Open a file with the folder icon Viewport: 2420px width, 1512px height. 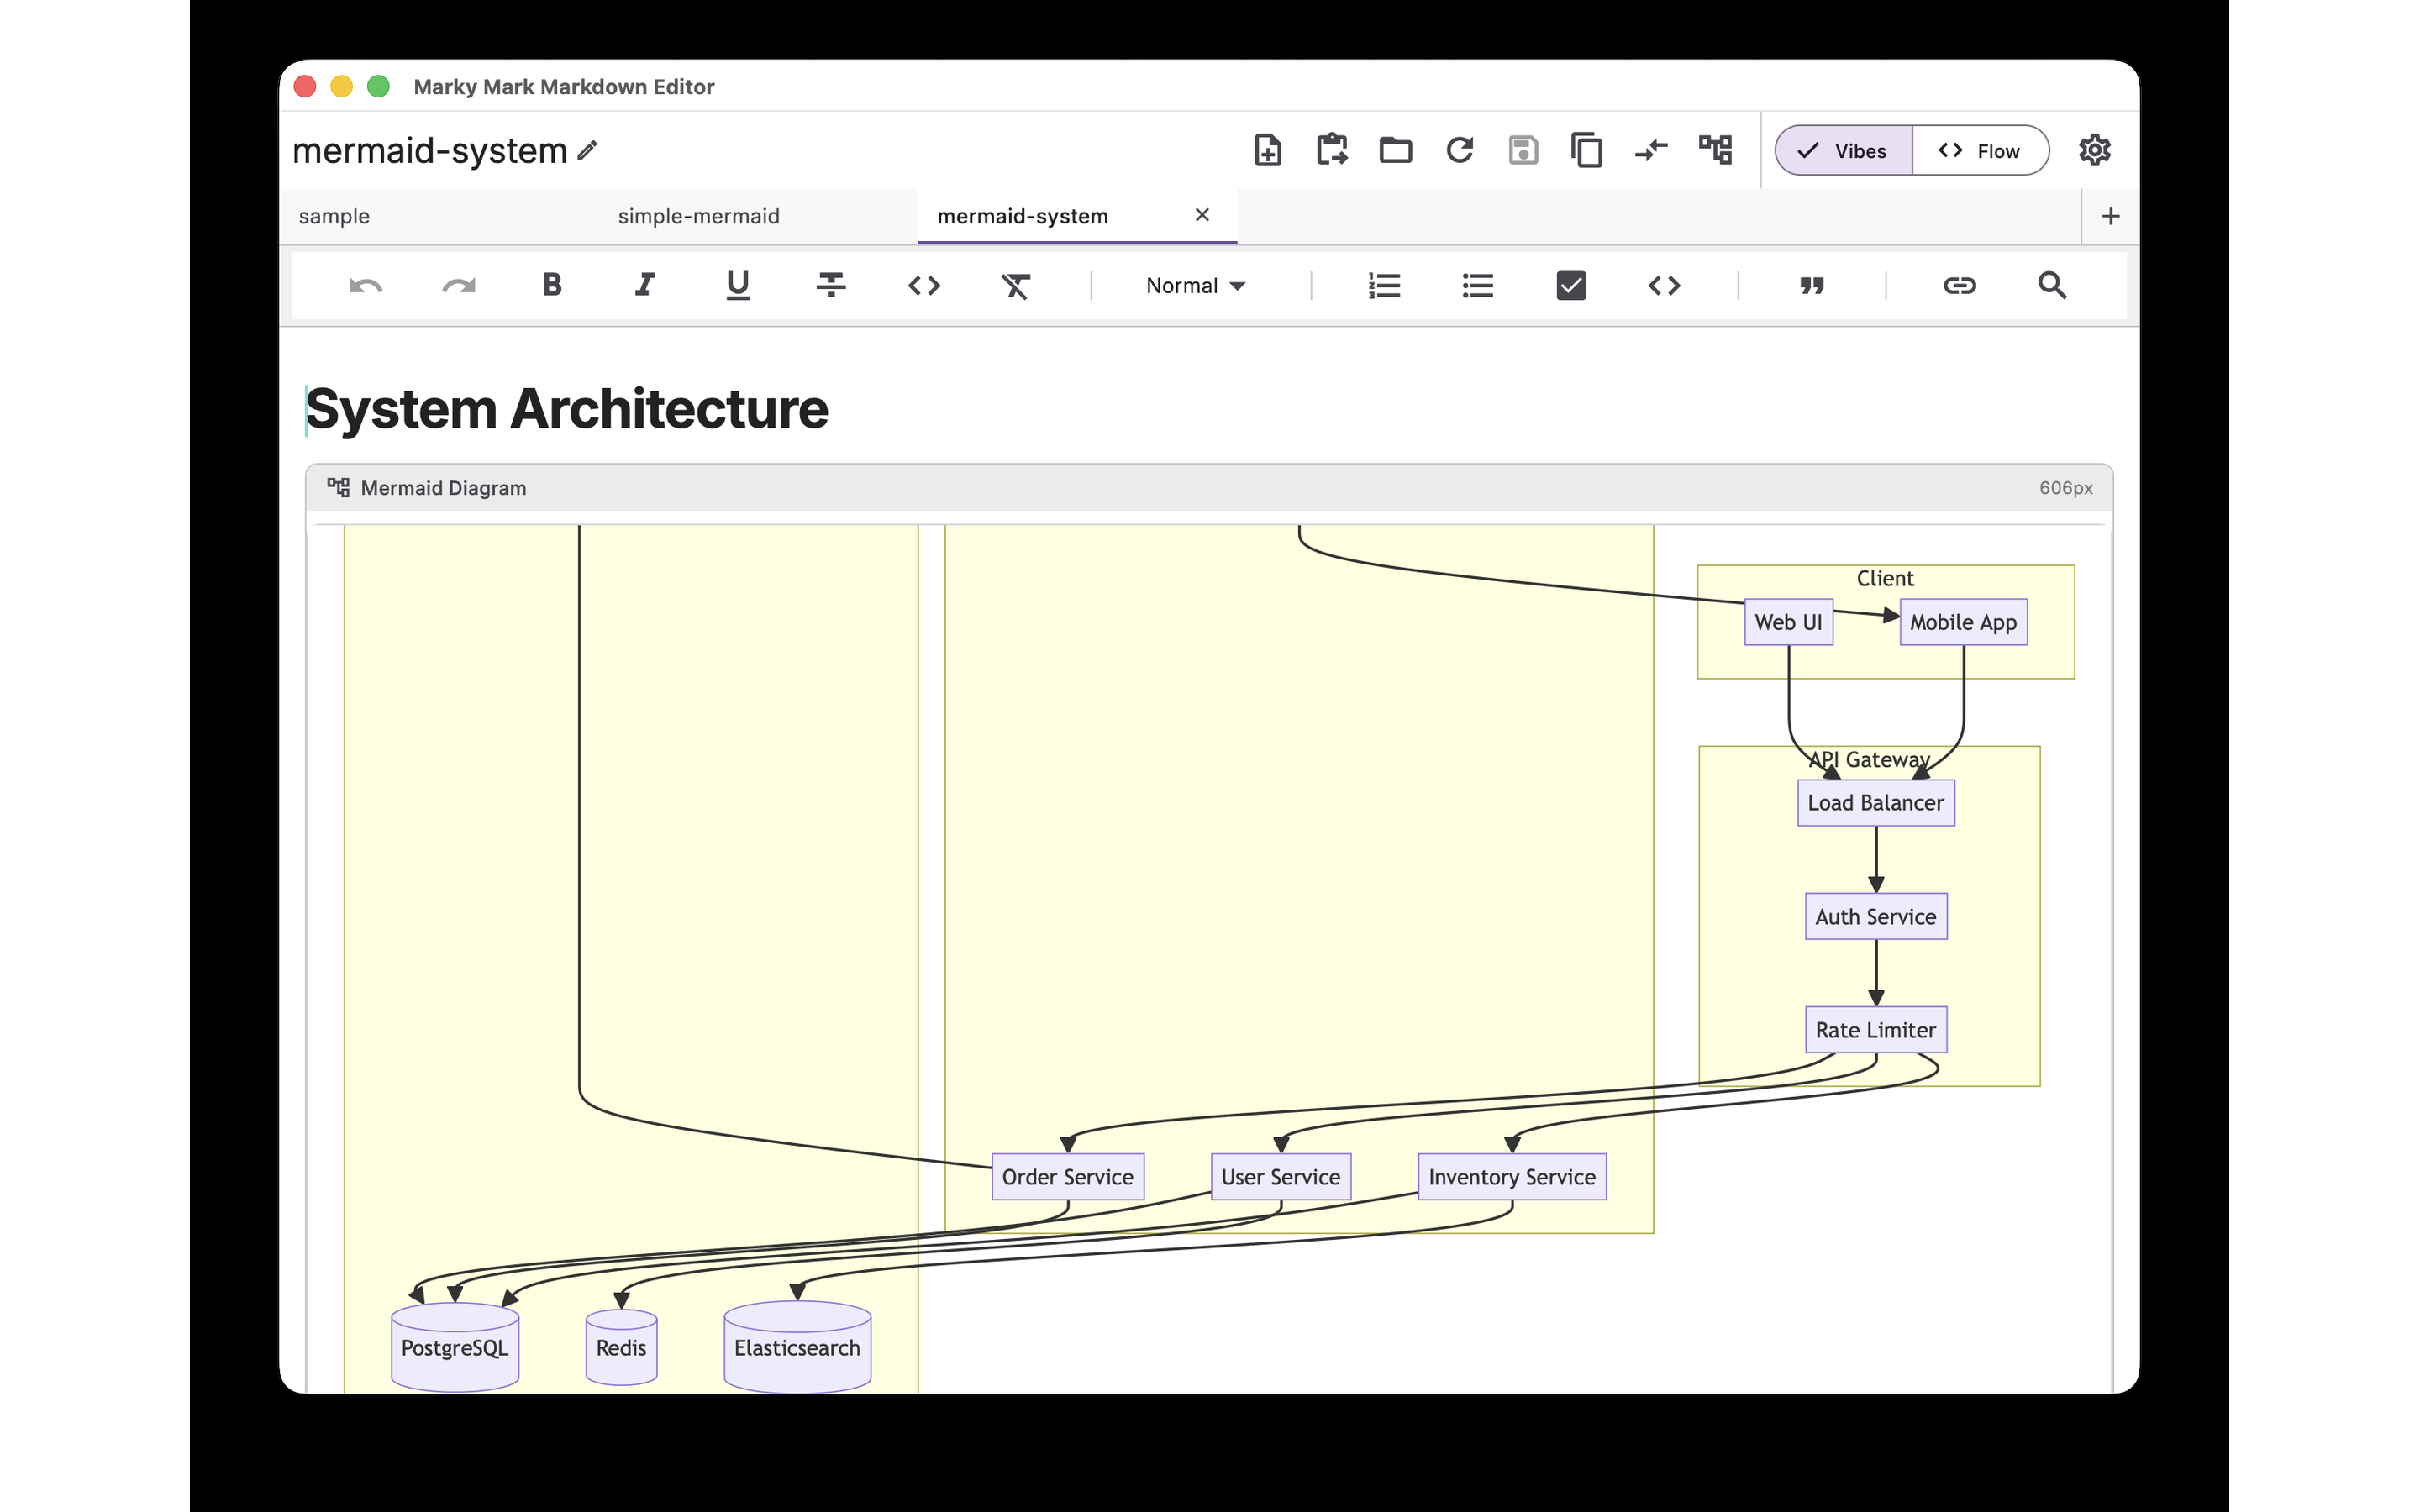(1396, 150)
